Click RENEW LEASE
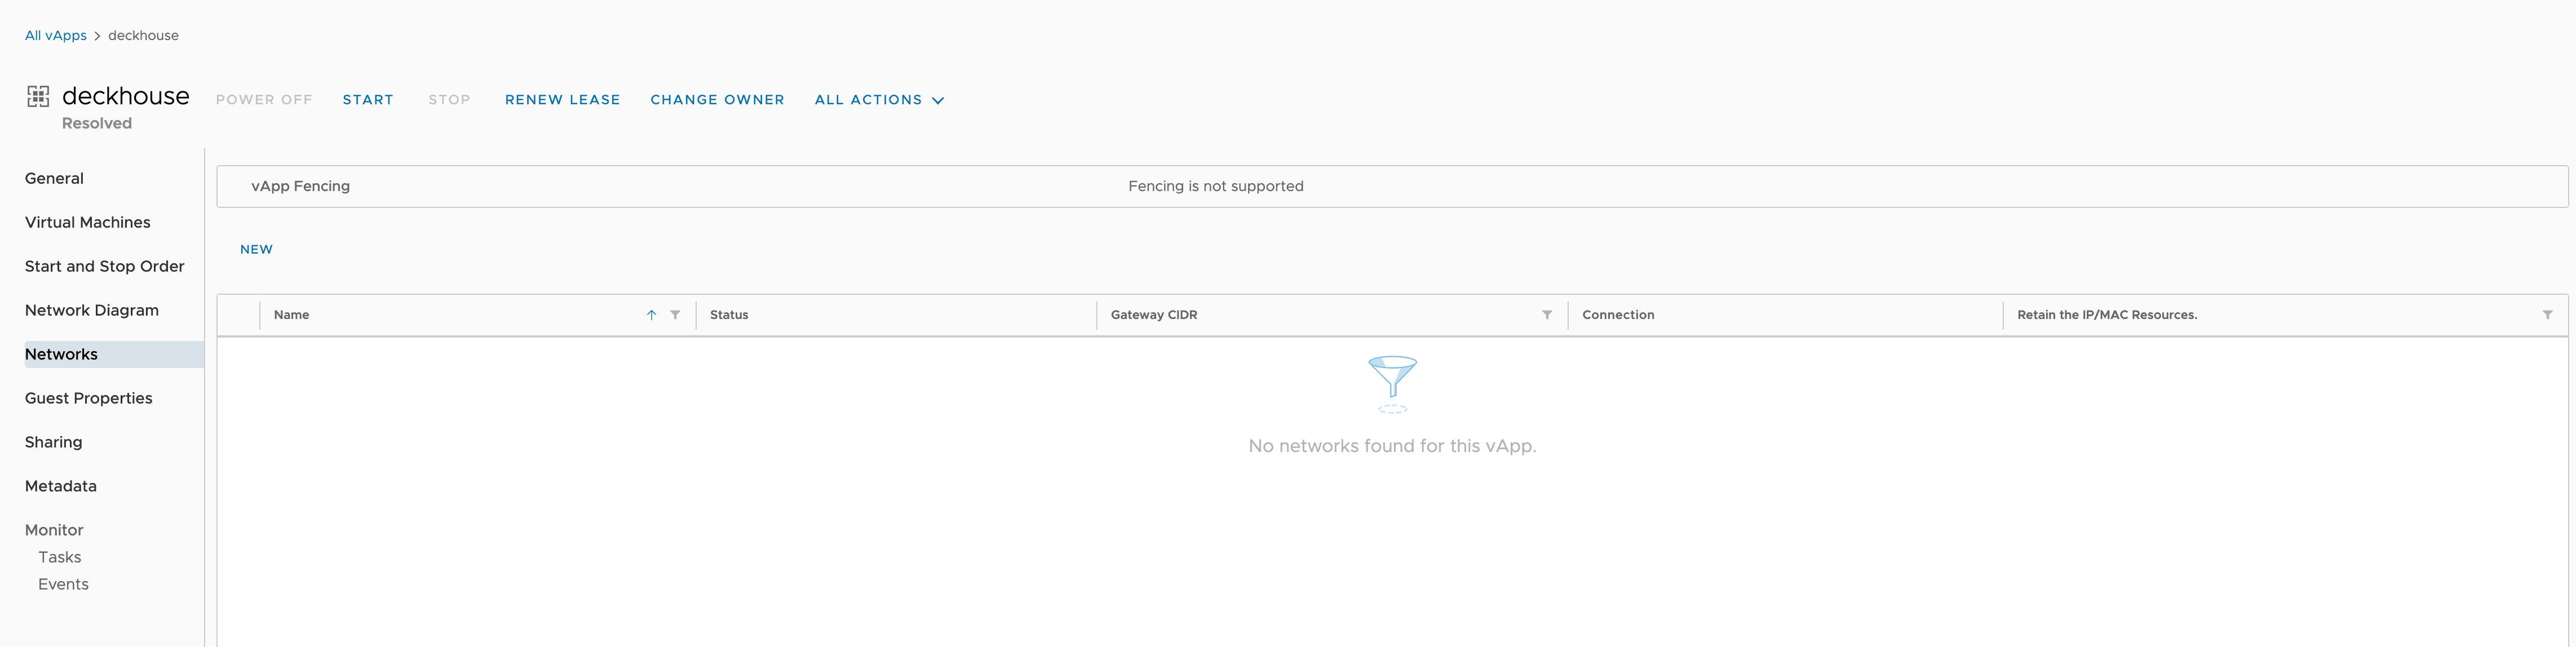Screen dimensions: 2576x647 [x=562, y=100]
